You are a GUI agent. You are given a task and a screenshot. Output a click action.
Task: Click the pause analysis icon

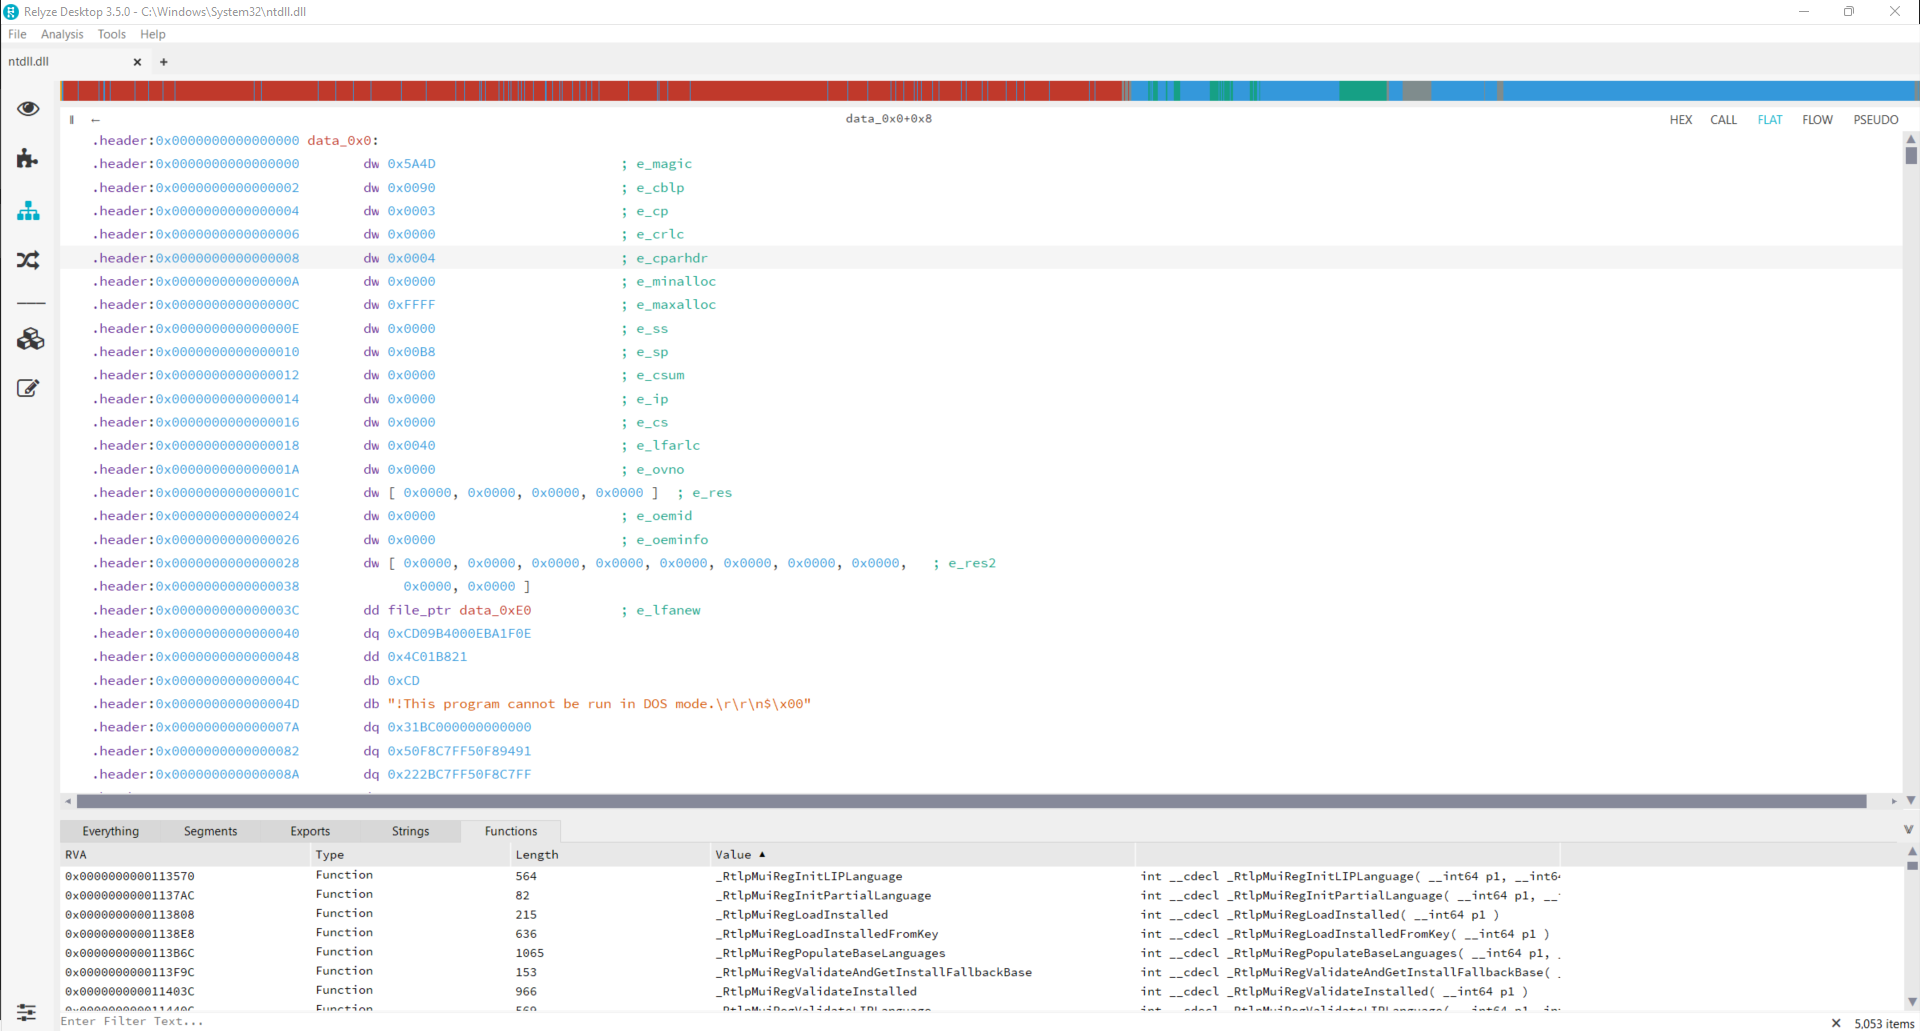tap(71, 119)
